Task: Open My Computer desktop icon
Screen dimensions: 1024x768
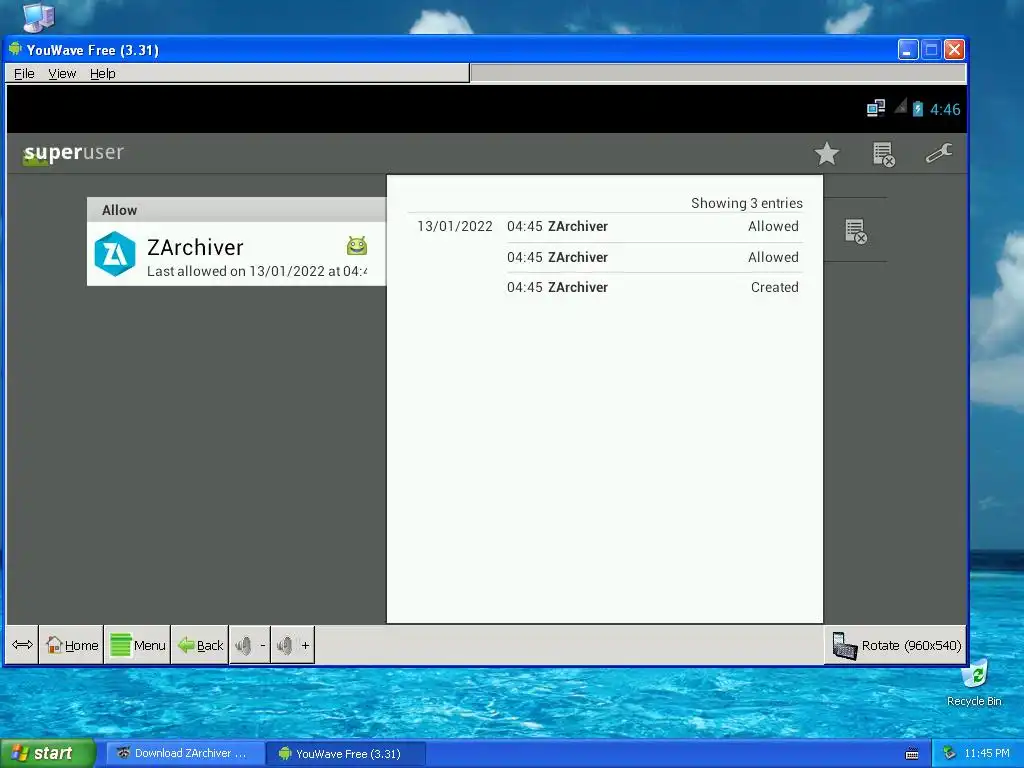Action: click(x=39, y=17)
